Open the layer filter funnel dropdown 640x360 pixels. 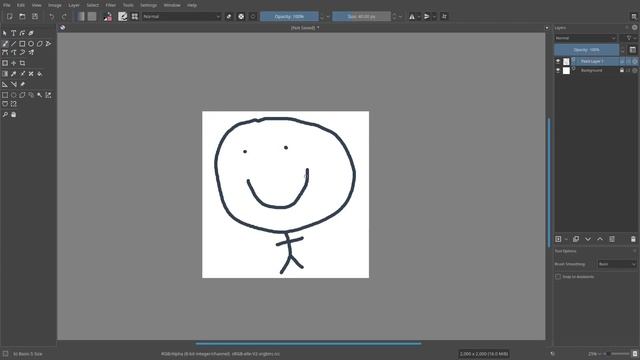click(631, 38)
